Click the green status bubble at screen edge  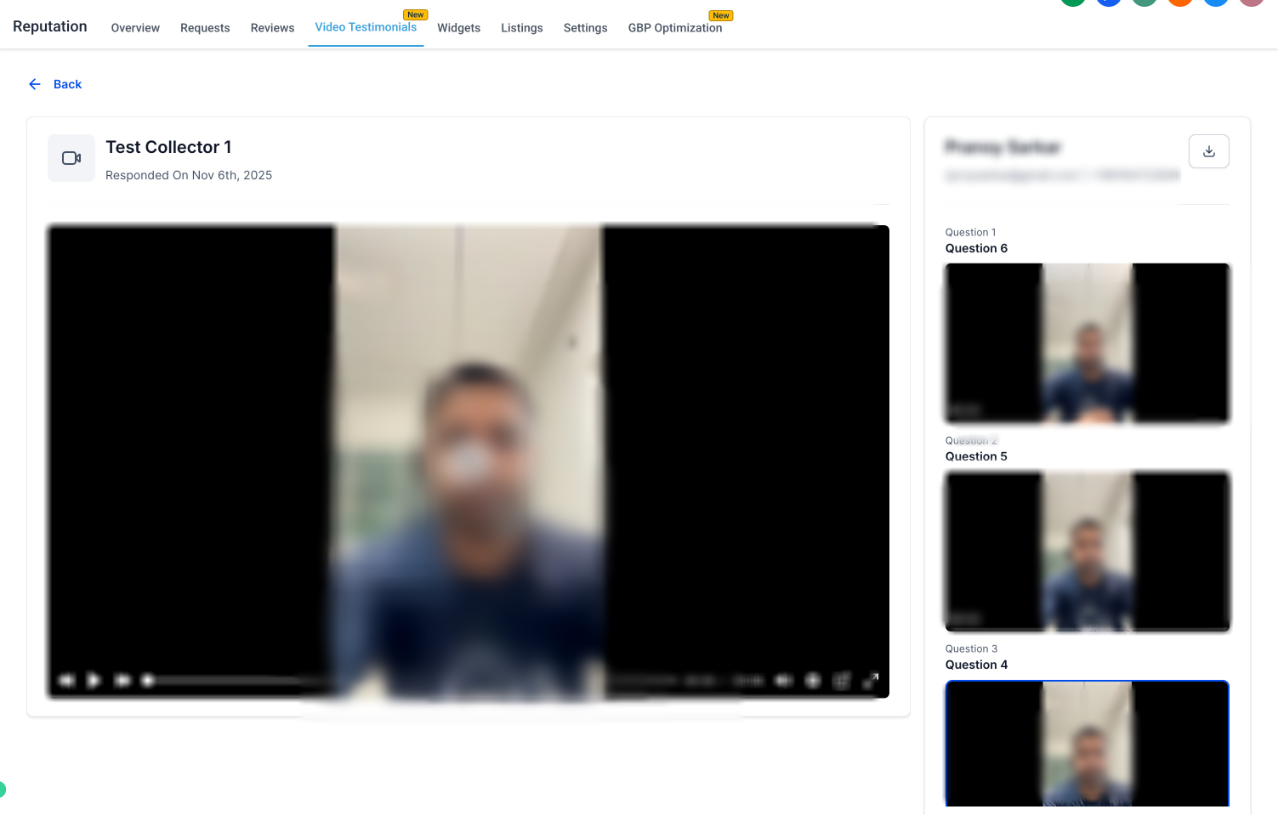(3, 789)
